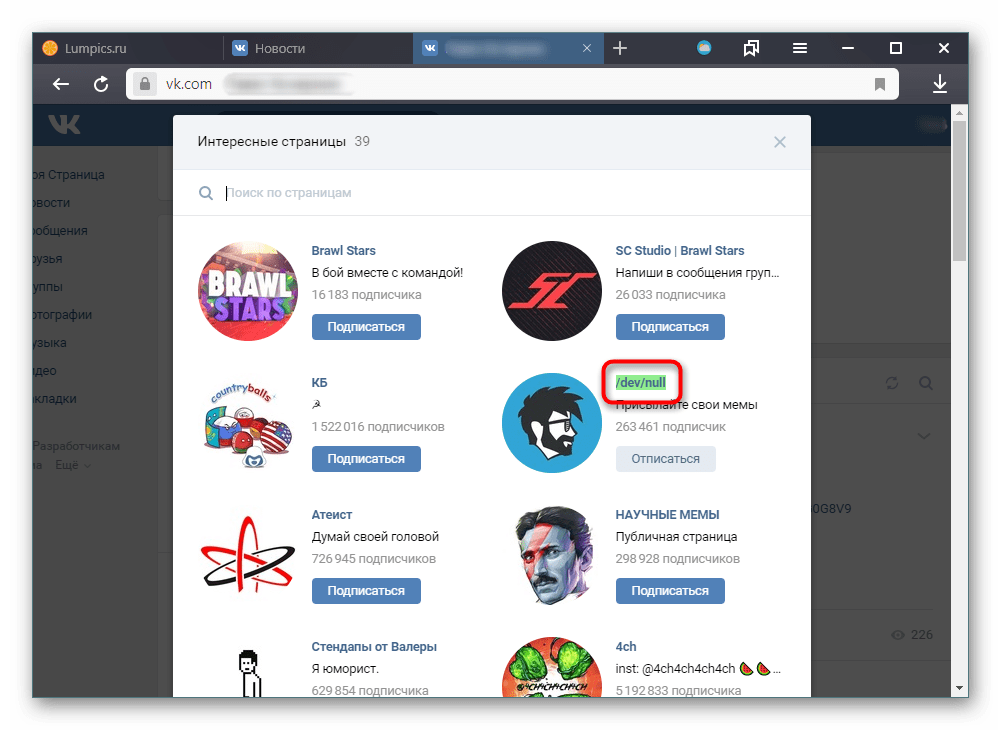Open the Атеист page link
The image size is (1001, 730).
331,515
